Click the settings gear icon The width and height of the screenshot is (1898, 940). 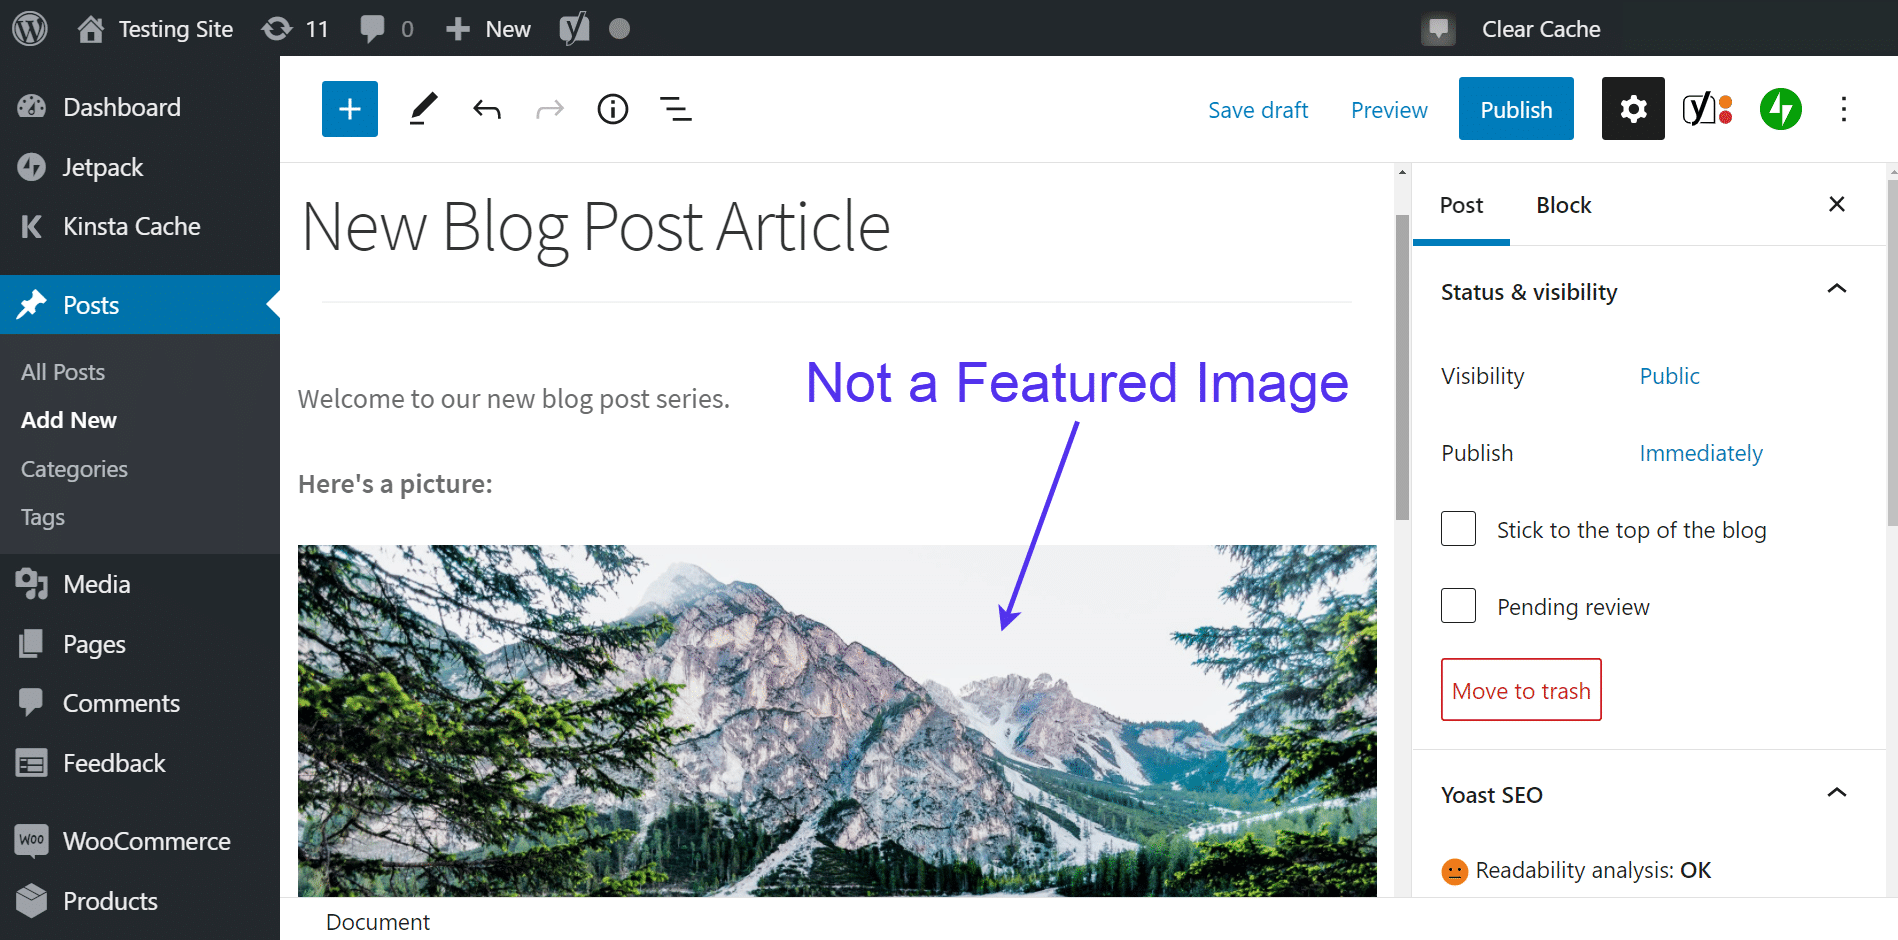(x=1632, y=108)
